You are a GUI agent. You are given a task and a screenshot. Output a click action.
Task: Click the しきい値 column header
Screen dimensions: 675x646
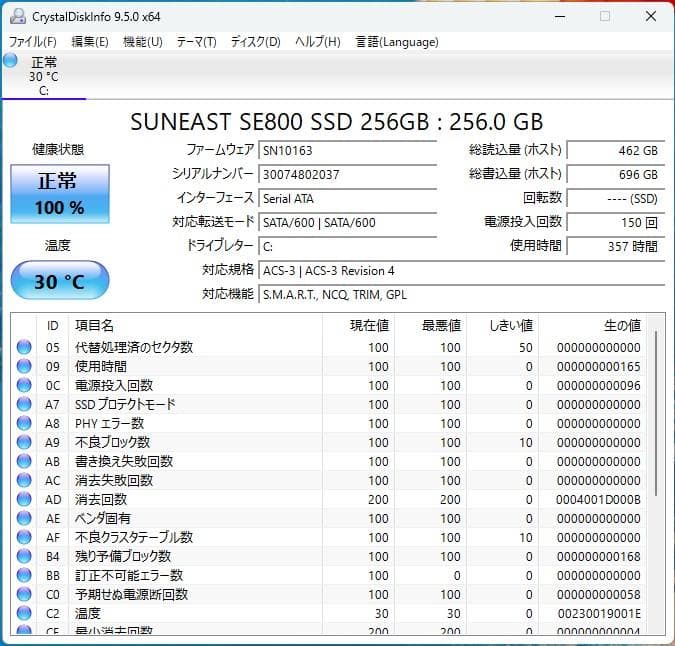503,325
